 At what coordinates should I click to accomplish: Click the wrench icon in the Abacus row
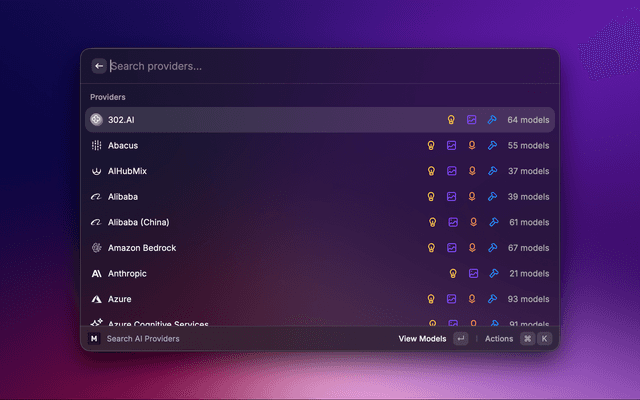tap(492, 145)
